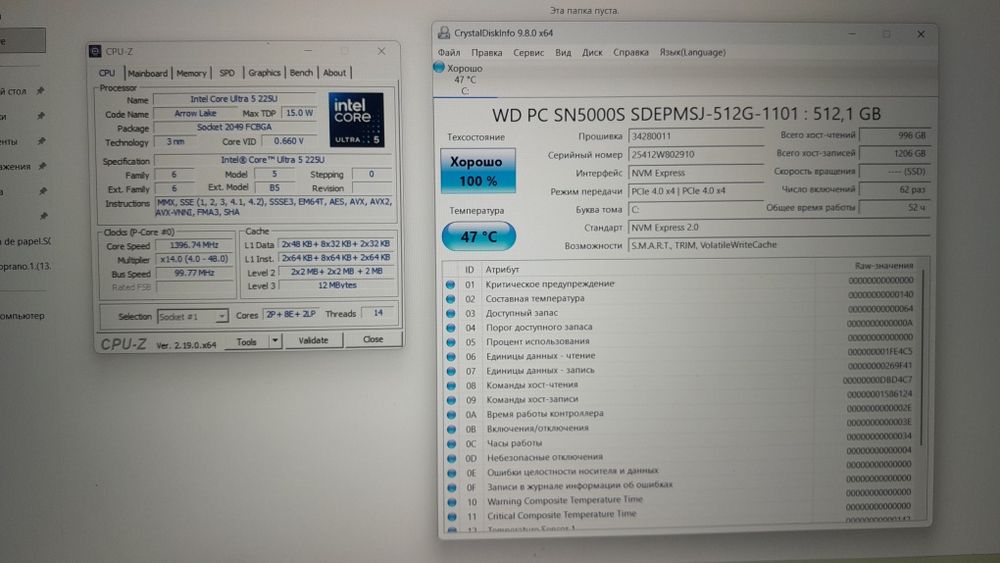This screenshot has width=1000, height=563.
Task: Open the Mainboard tab in CPU-Z
Action: pos(147,73)
